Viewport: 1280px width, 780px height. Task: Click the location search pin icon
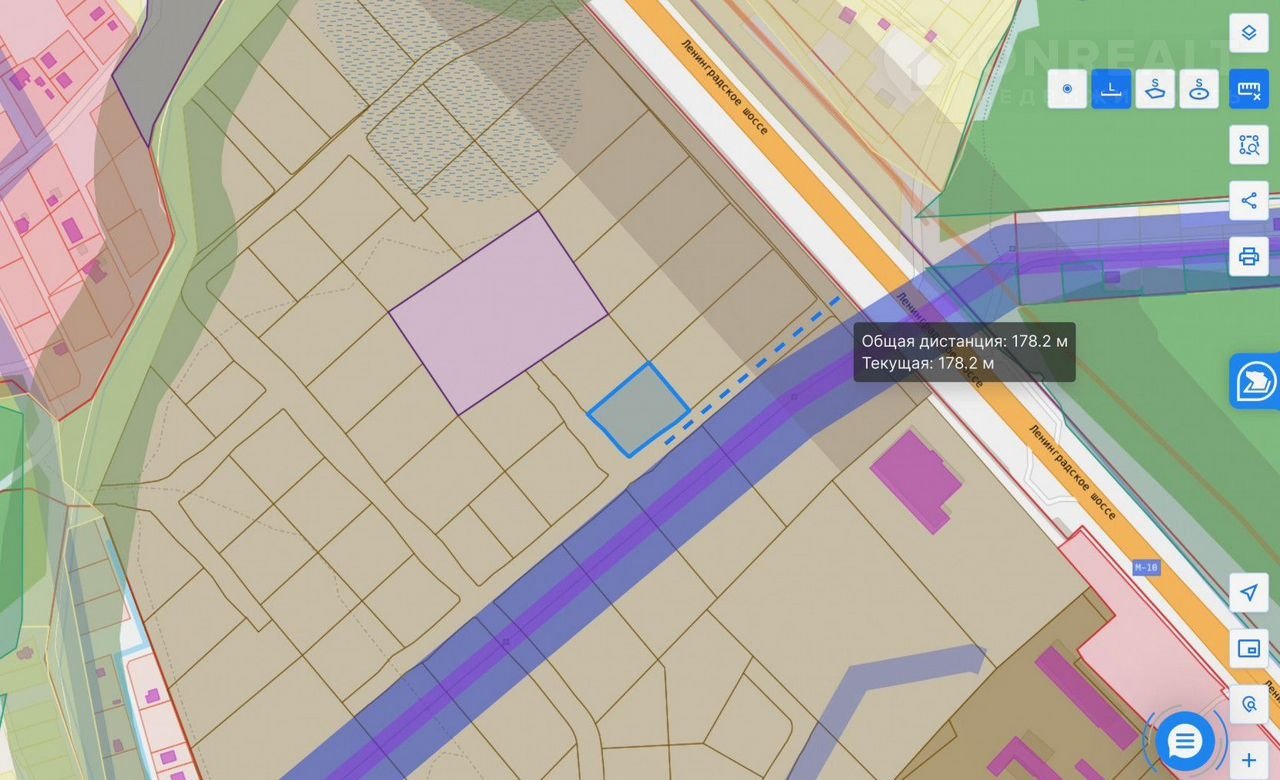pos(1248,705)
